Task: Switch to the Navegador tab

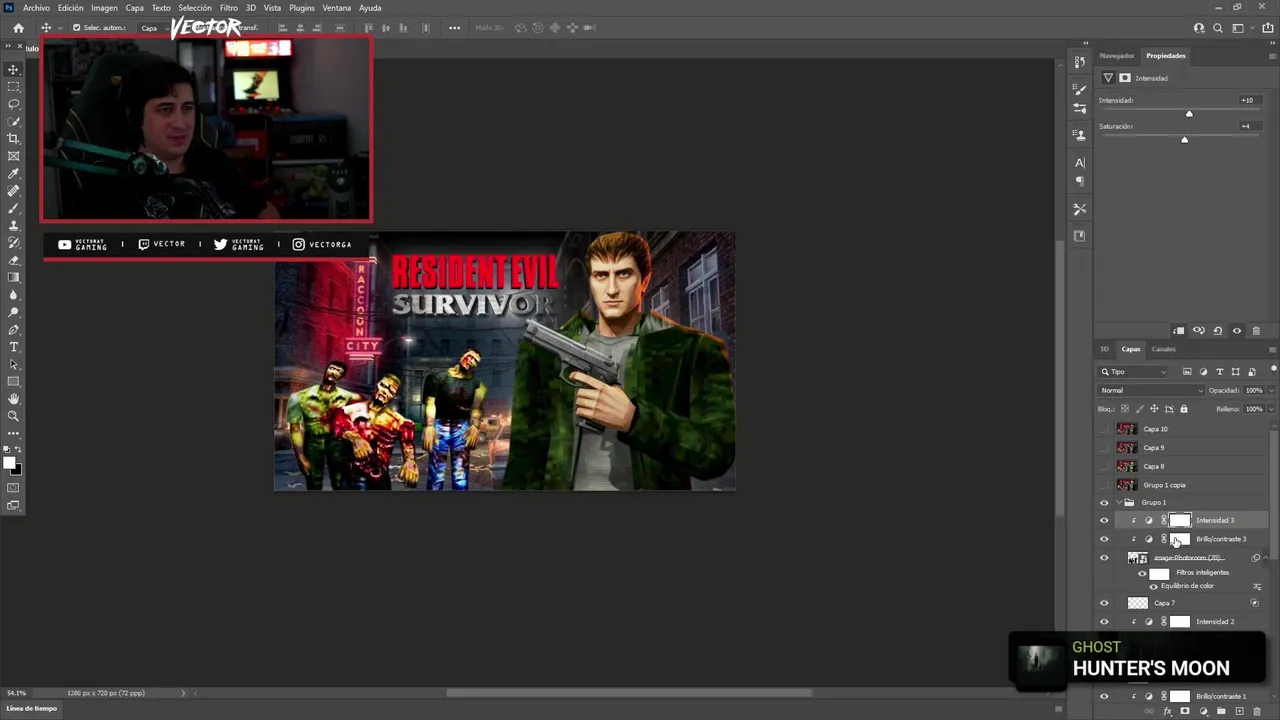Action: 1117,56
